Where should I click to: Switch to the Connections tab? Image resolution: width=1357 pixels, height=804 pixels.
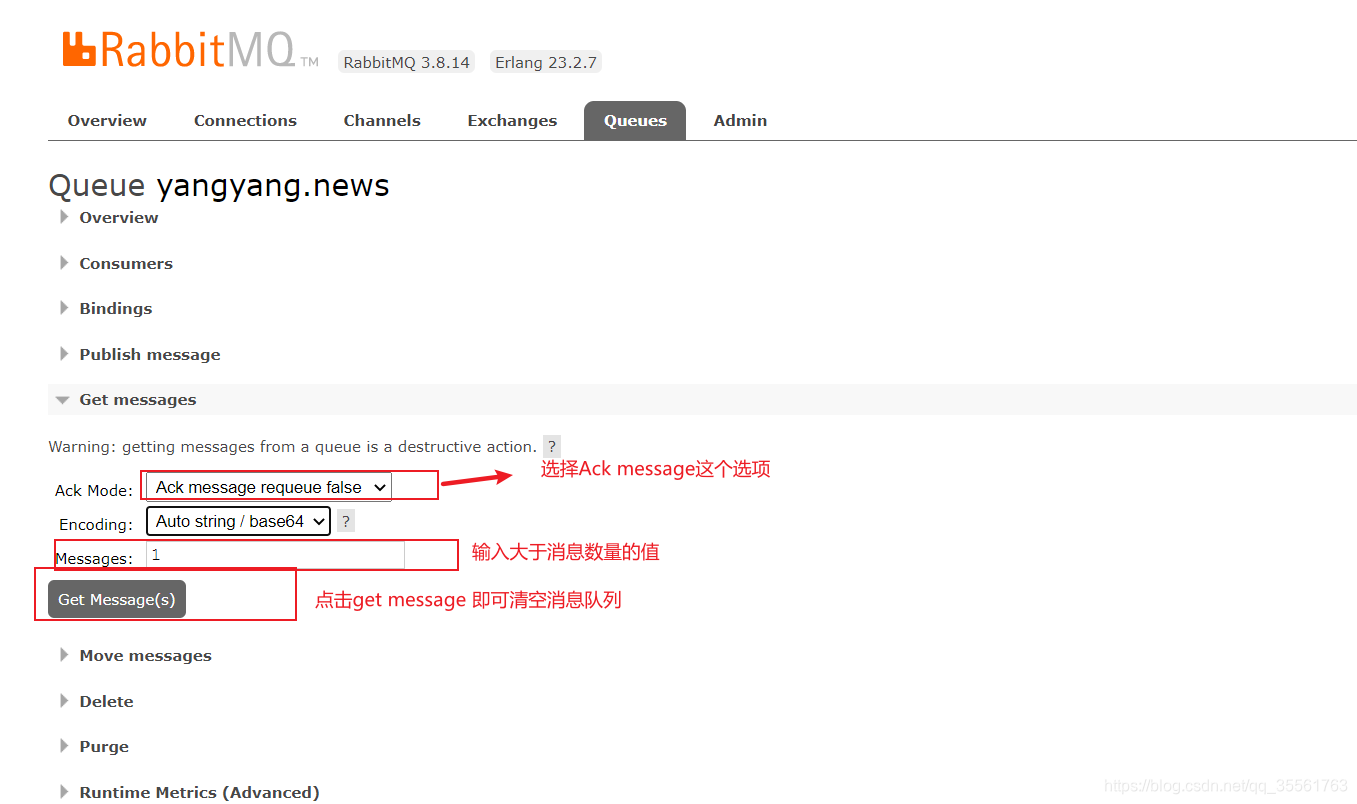click(x=245, y=120)
